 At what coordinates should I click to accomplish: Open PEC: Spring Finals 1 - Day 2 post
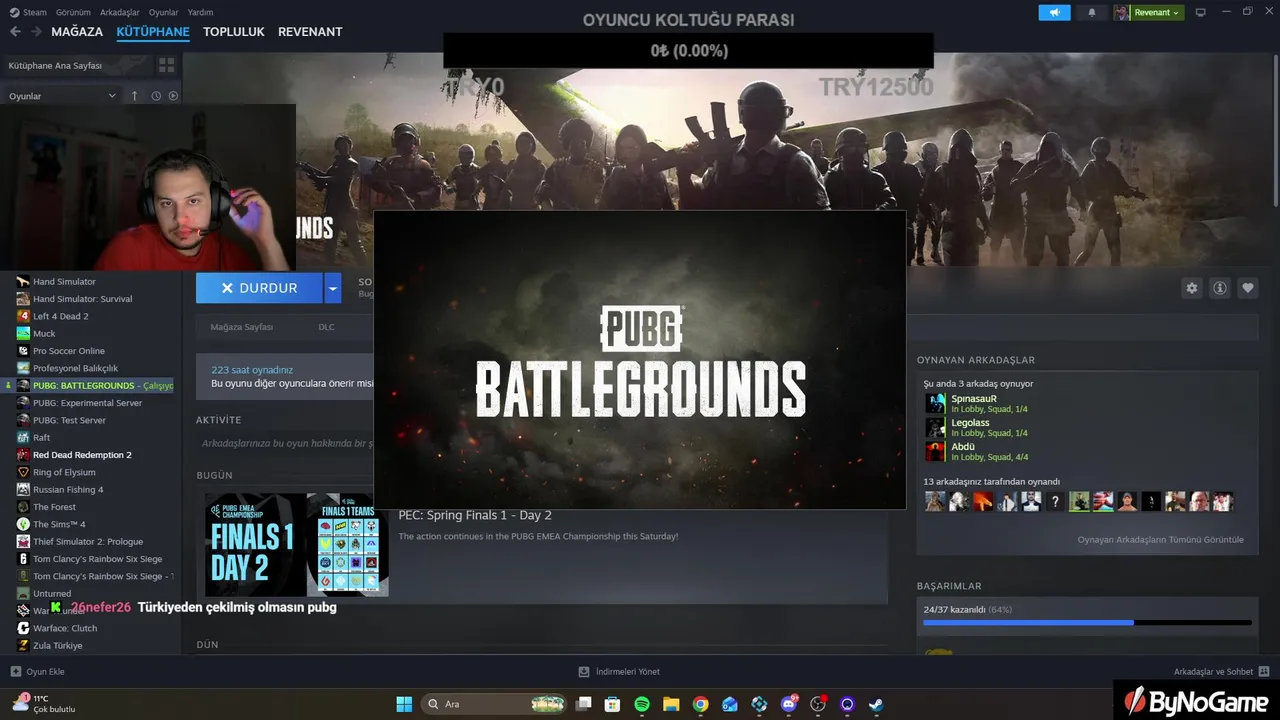pos(475,516)
